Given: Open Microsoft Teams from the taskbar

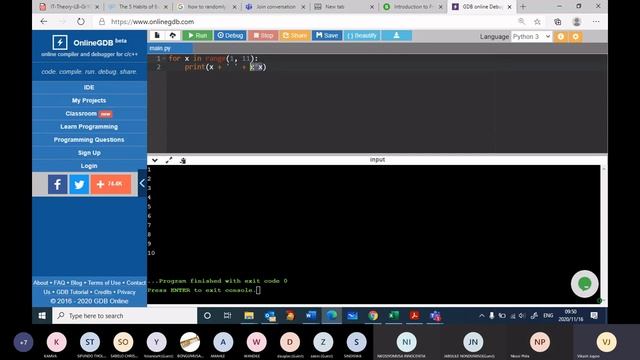Looking at the screenshot, I should 435,316.
